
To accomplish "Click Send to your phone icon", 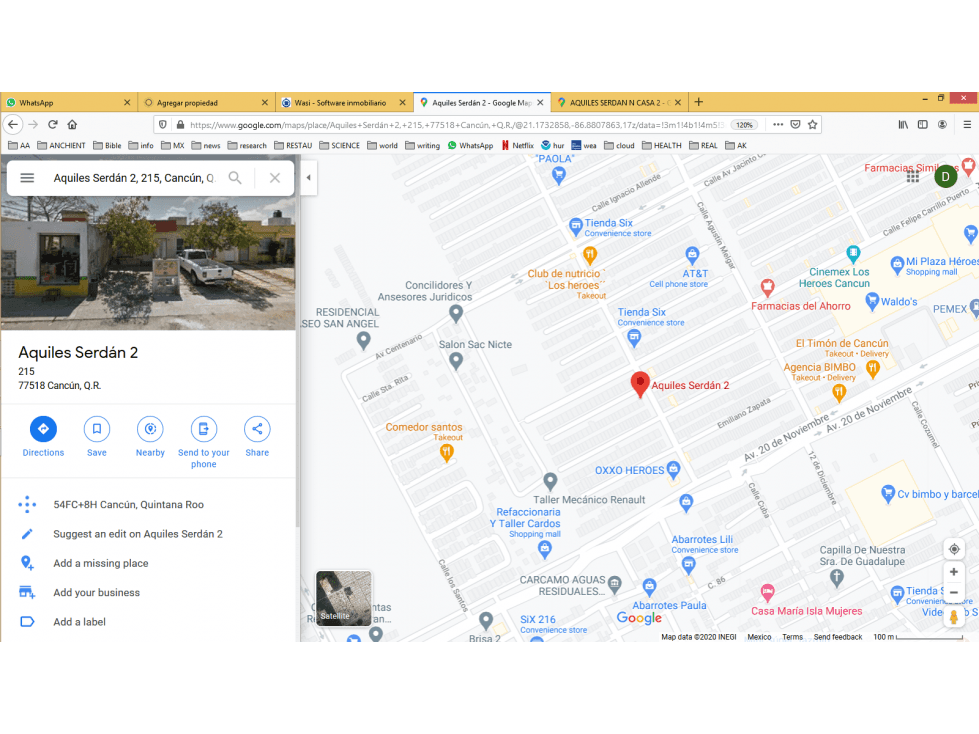I will click(x=204, y=429).
